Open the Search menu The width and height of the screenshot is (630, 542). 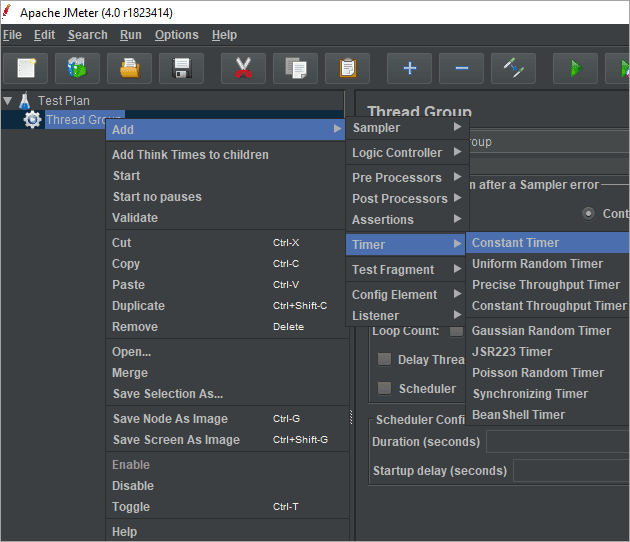87,35
